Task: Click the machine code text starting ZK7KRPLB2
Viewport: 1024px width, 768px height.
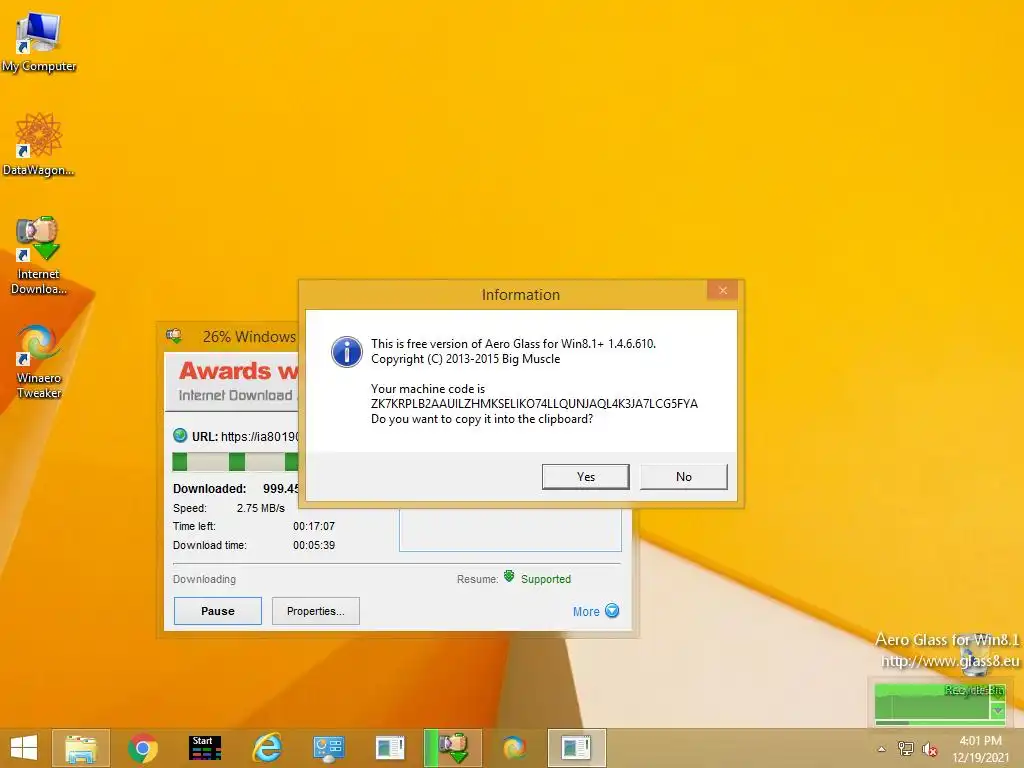Action: (x=534, y=404)
